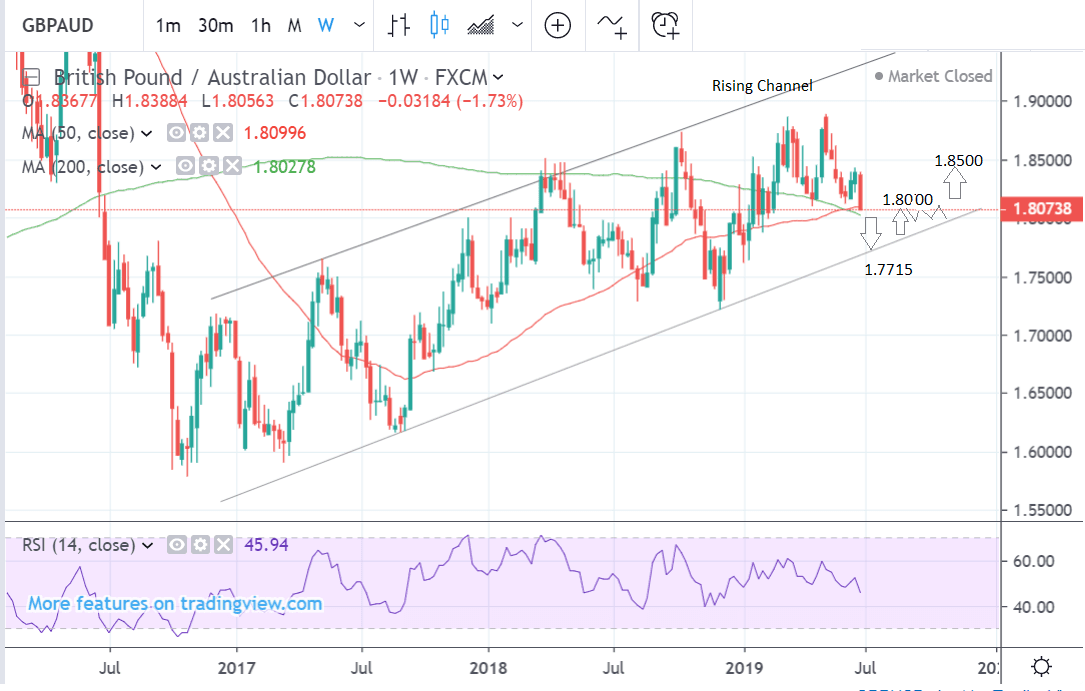Toggle visibility of the MA 200 indicator

click(184, 167)
